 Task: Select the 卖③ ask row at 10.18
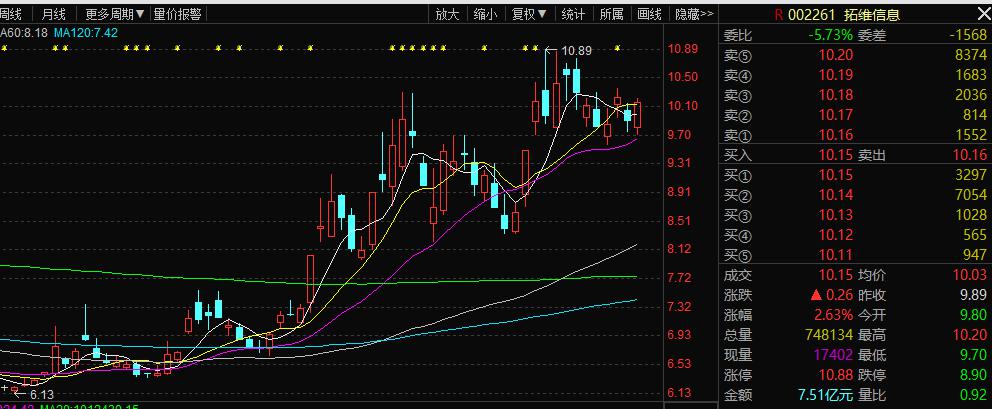point(855,95)
